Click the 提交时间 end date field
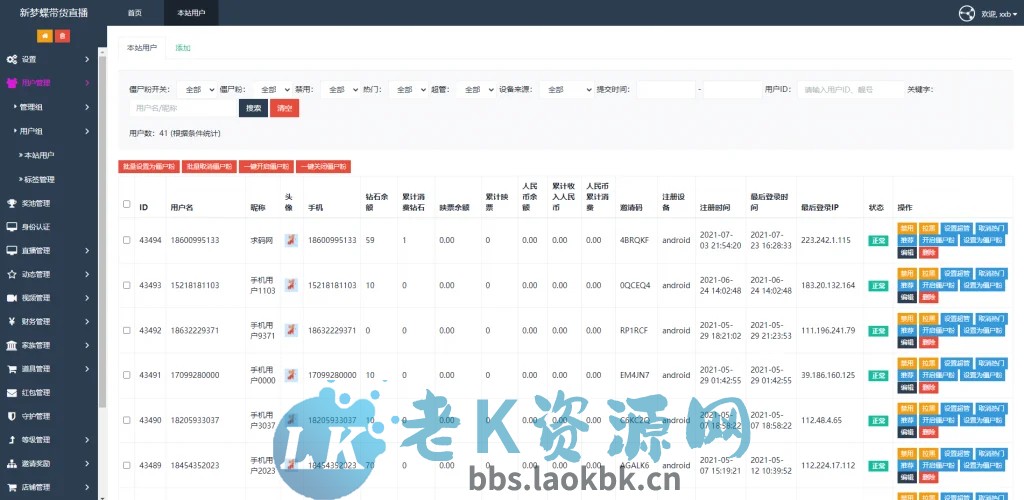 click(733, 89)
